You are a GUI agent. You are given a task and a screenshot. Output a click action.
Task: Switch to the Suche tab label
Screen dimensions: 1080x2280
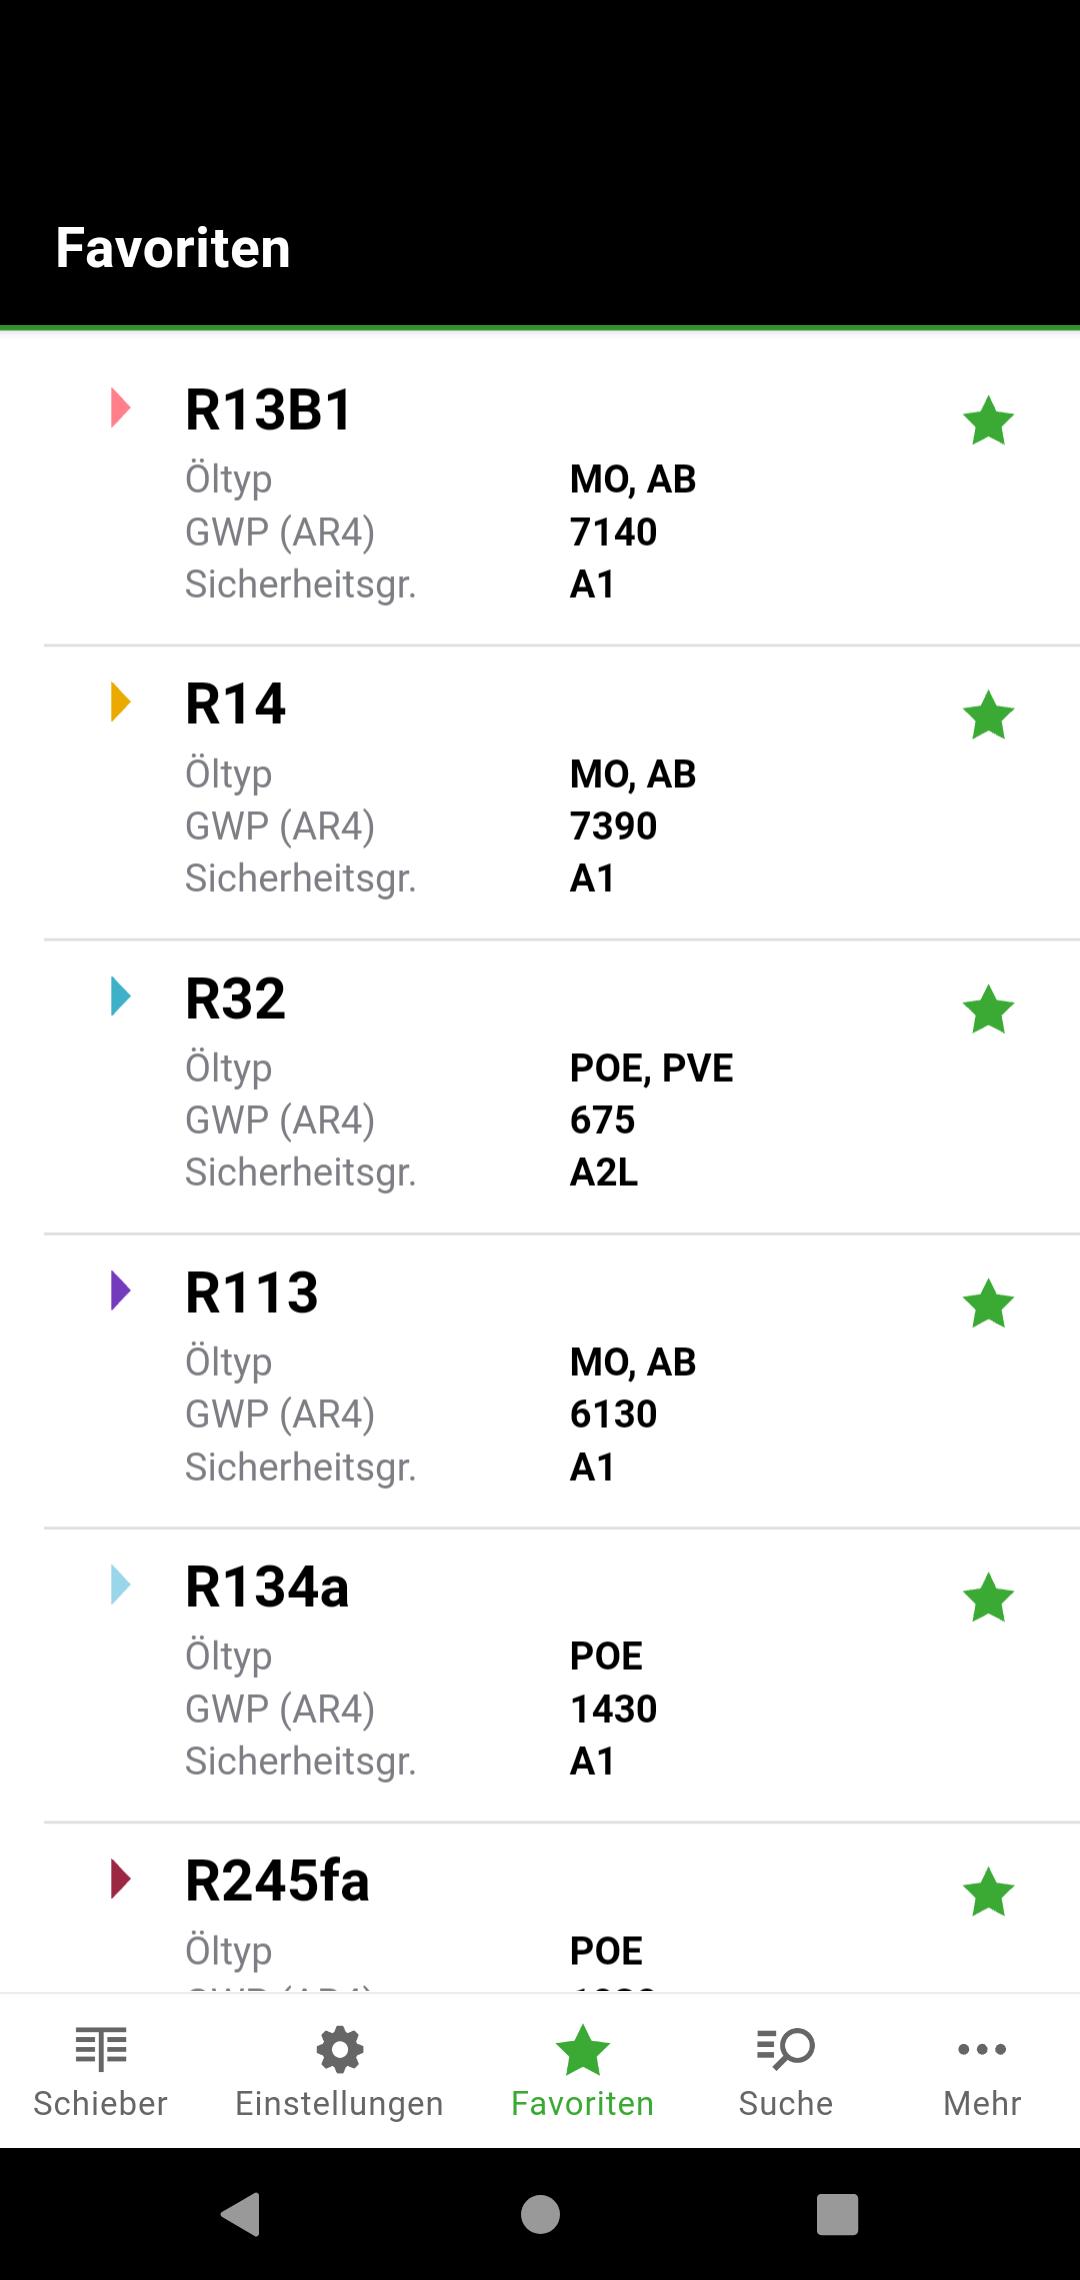[x=786, y=2103]
